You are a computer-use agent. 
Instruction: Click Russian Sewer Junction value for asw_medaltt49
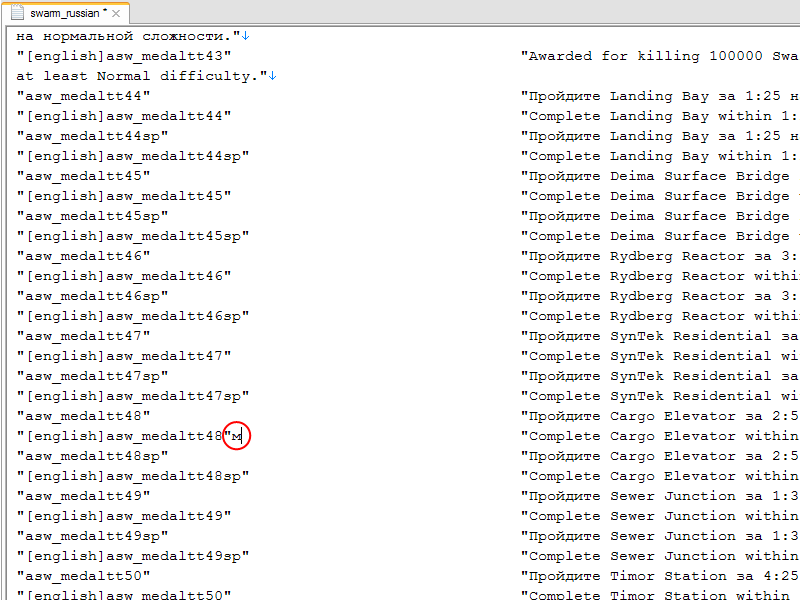click(660, 496)
